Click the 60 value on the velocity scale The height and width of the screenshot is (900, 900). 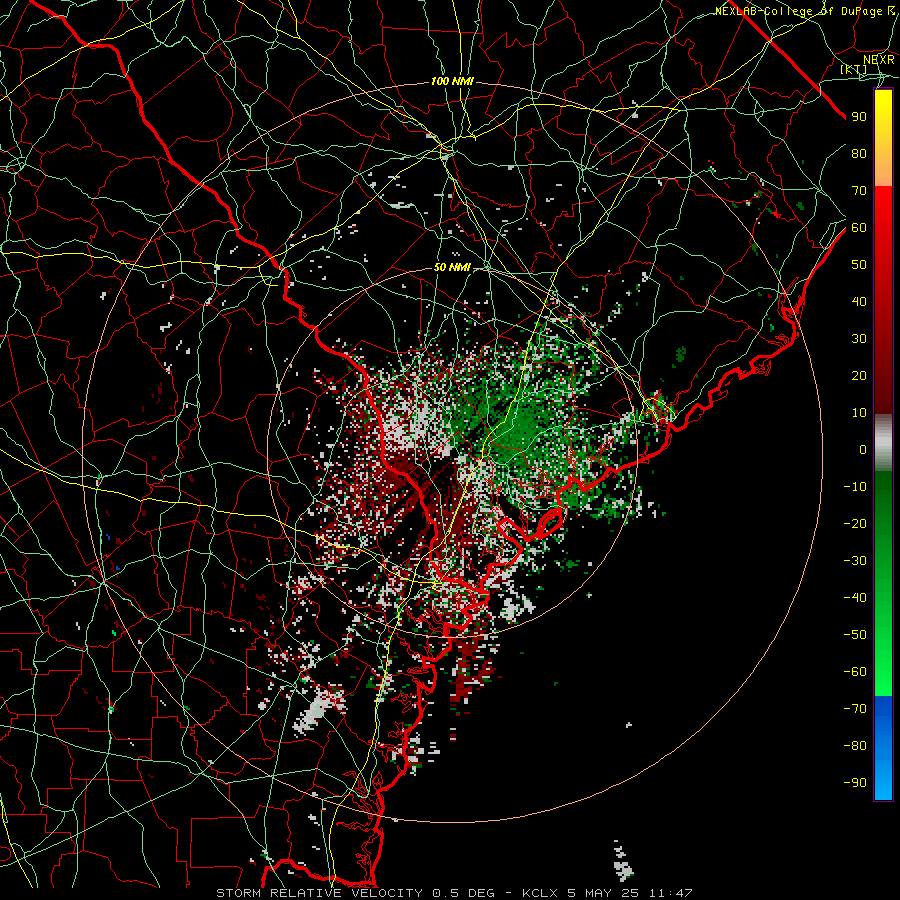coord(859,228)
